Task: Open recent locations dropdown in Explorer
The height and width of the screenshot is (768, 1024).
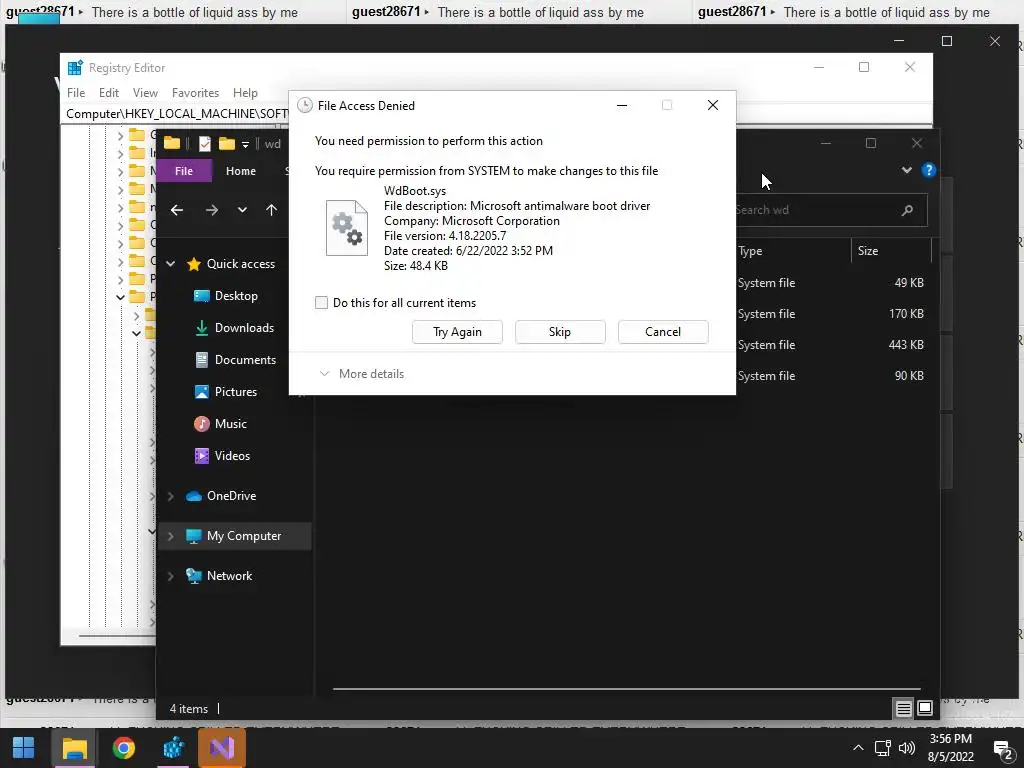Action: pyautogui.click(x=242, y=210)
